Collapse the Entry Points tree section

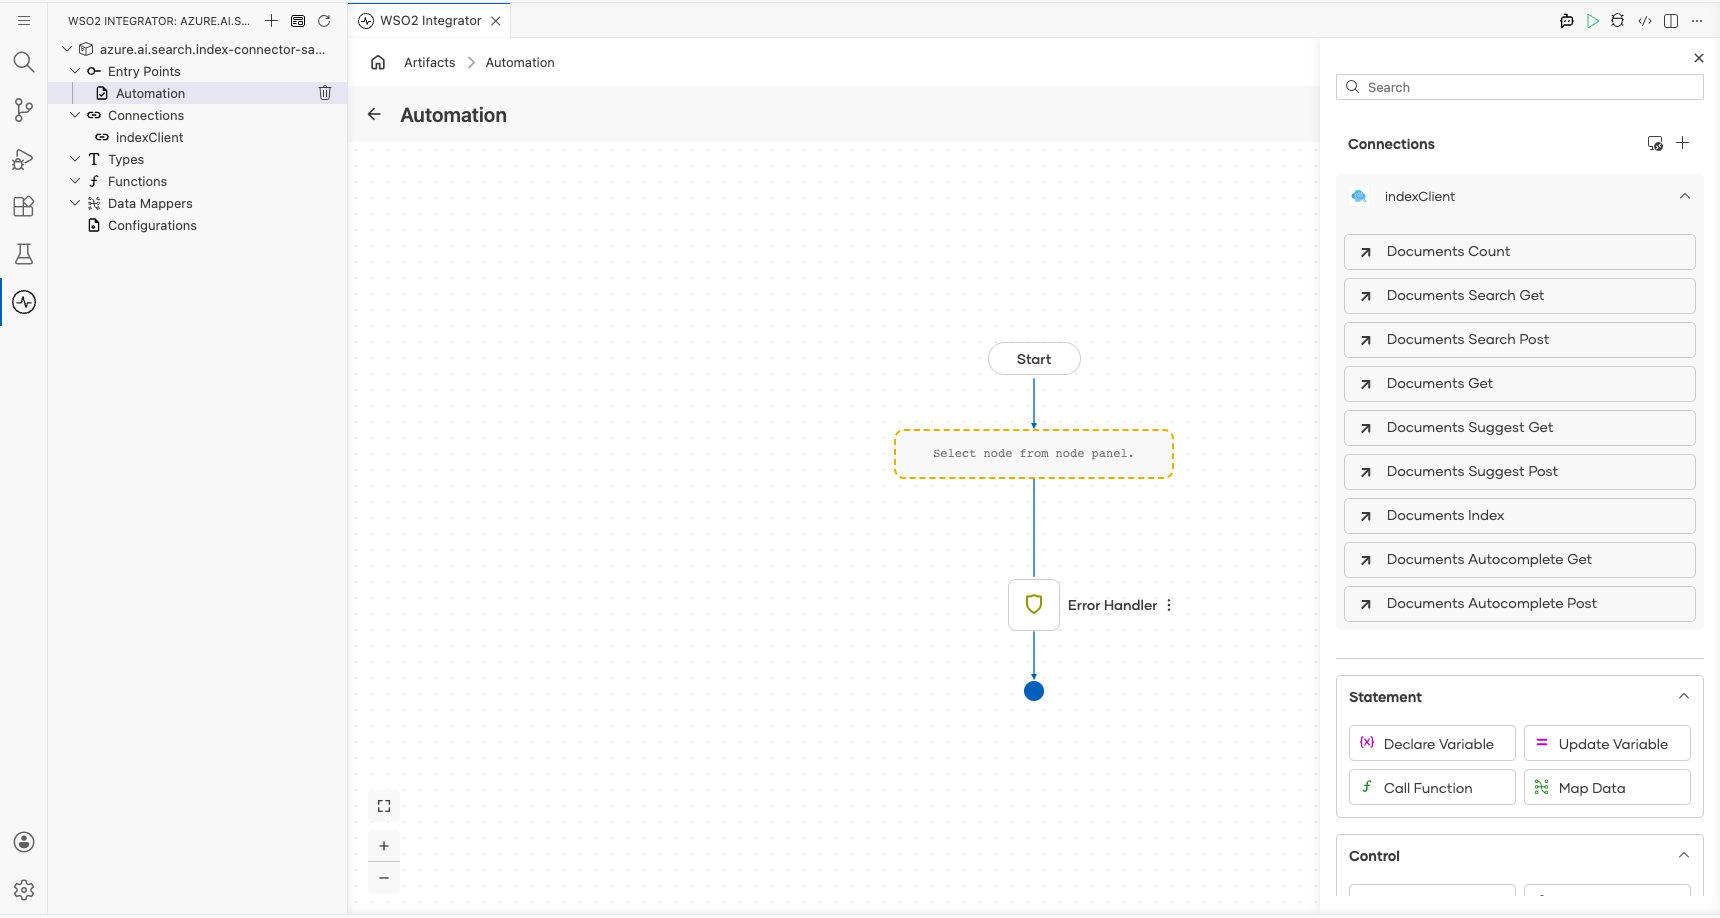point(75,71)
